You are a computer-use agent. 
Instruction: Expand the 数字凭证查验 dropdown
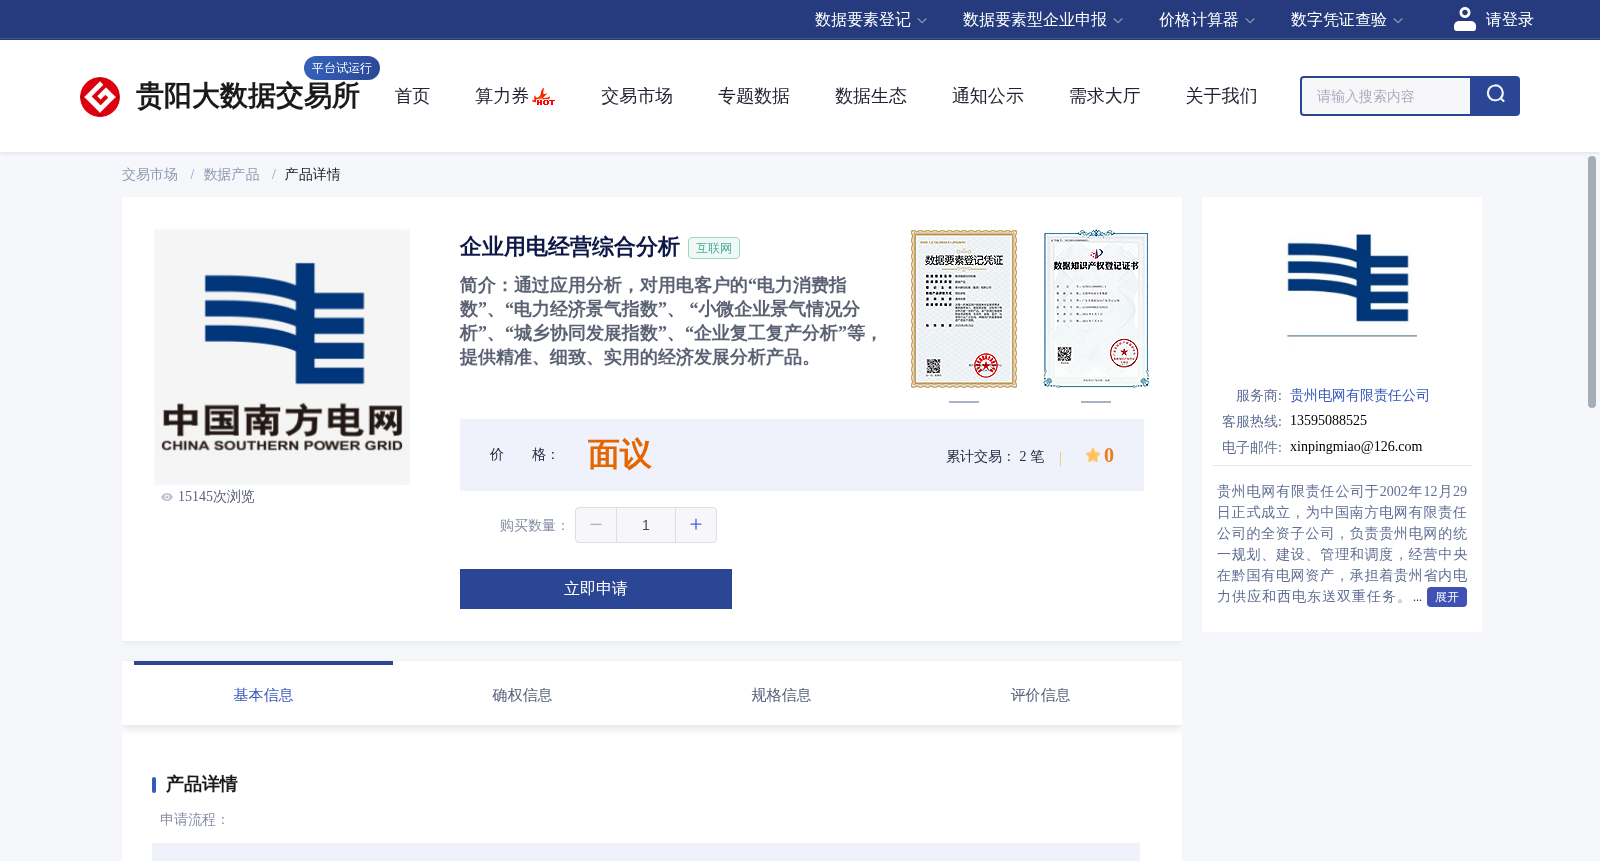coord(1347,20)
